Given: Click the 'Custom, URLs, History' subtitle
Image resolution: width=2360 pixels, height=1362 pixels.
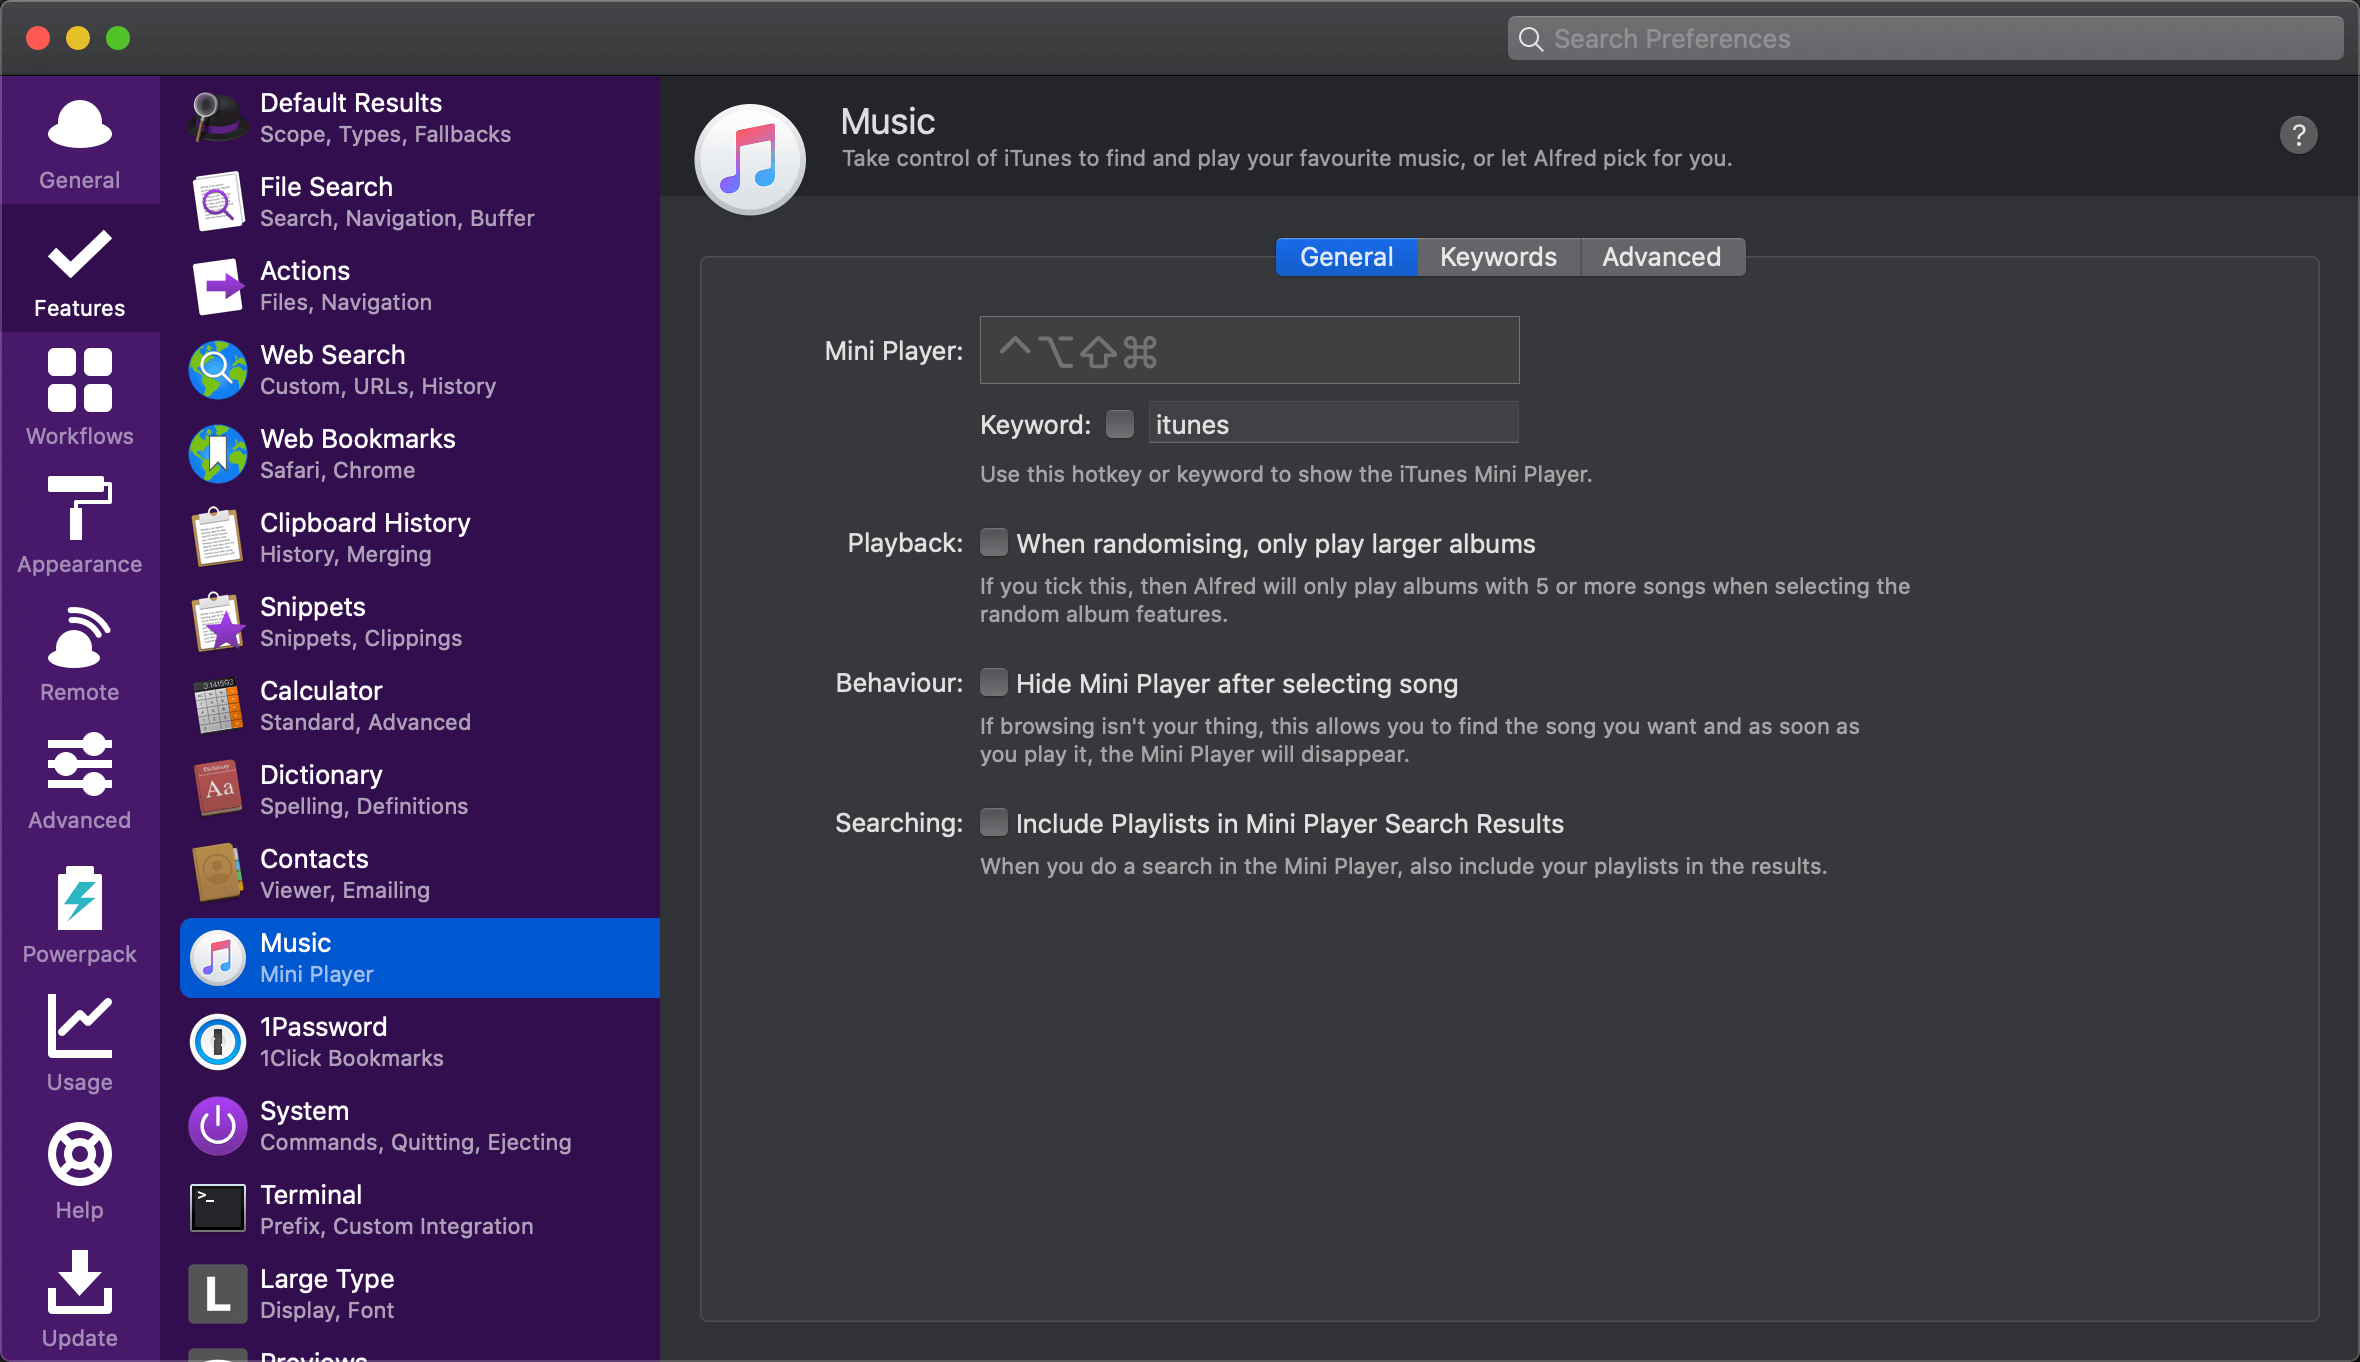Looking at the screenshot, I should (378, 386).
